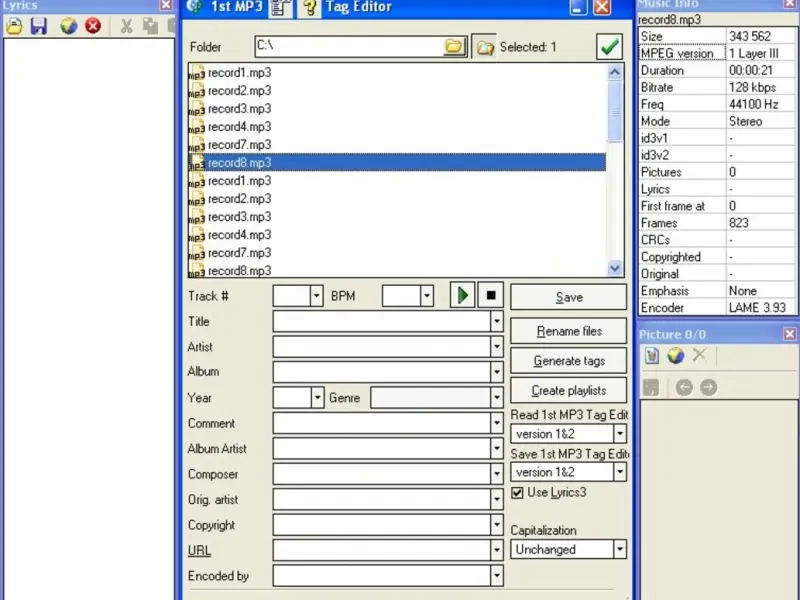Expand Genre dropdown
This screenshot has height=600, width=800.
click(496, 397)
